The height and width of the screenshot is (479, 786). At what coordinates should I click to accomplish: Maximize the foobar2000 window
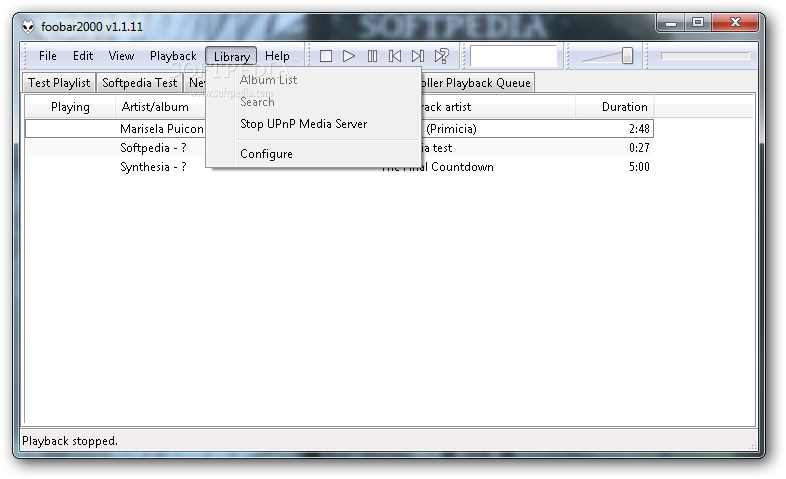(x=698, y=23)
